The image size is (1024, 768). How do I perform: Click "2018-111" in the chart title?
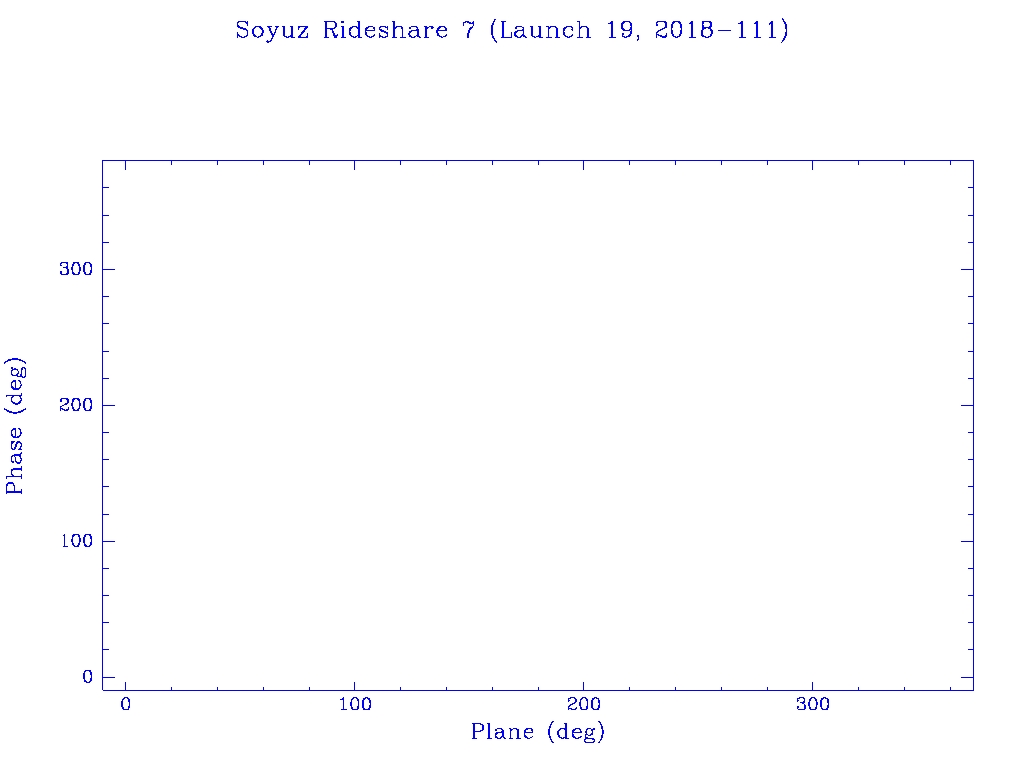tap(720, 31)
